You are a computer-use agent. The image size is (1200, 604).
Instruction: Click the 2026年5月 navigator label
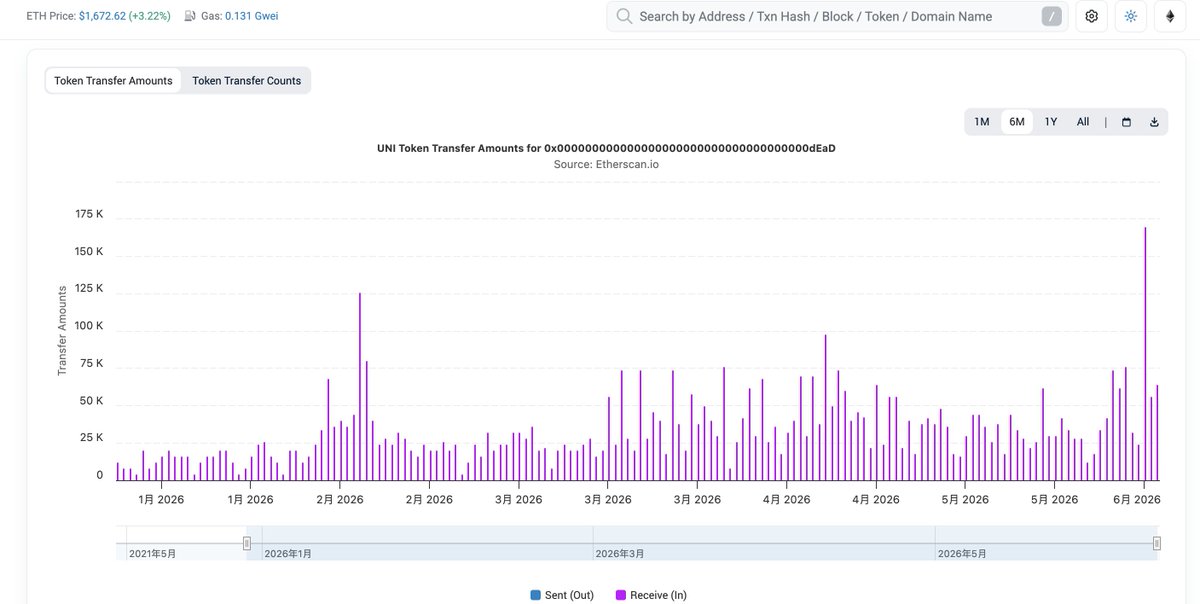(960, 553)
